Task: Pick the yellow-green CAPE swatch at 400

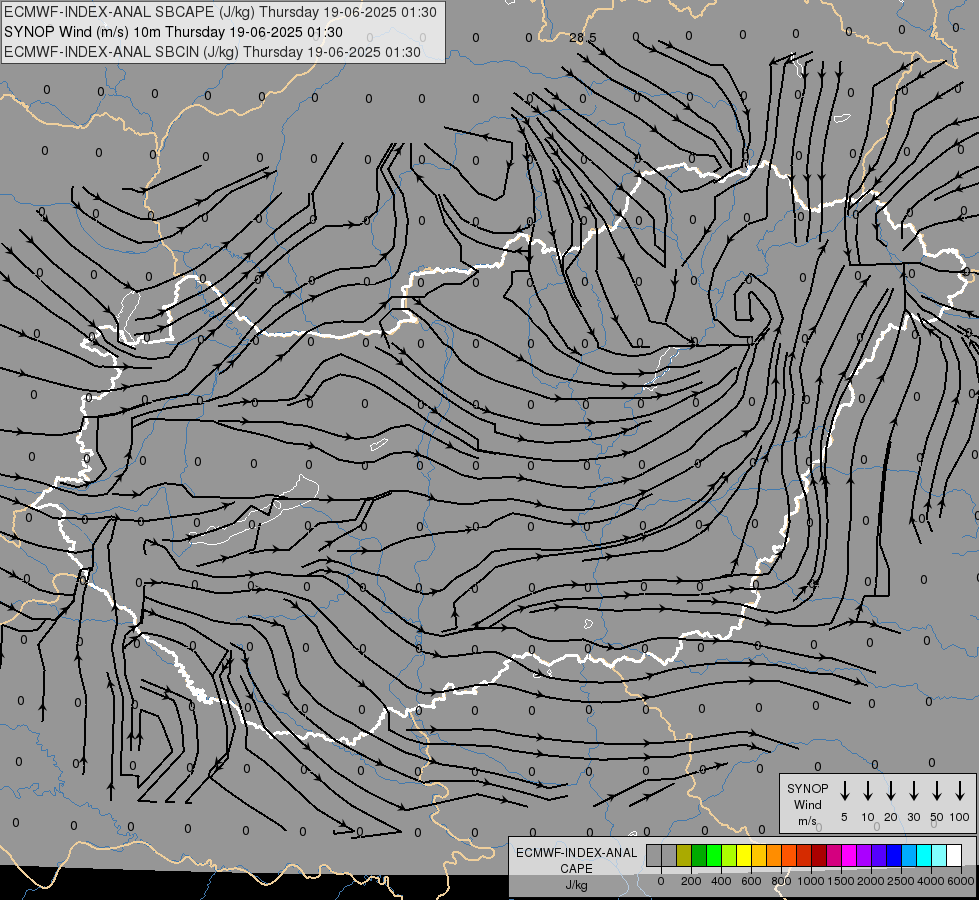Action: (729, 855)
